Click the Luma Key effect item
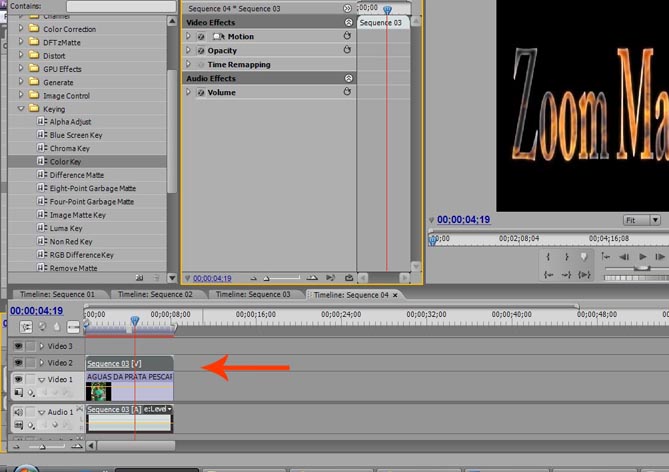The image size is (669, 472). pos(66,228)
